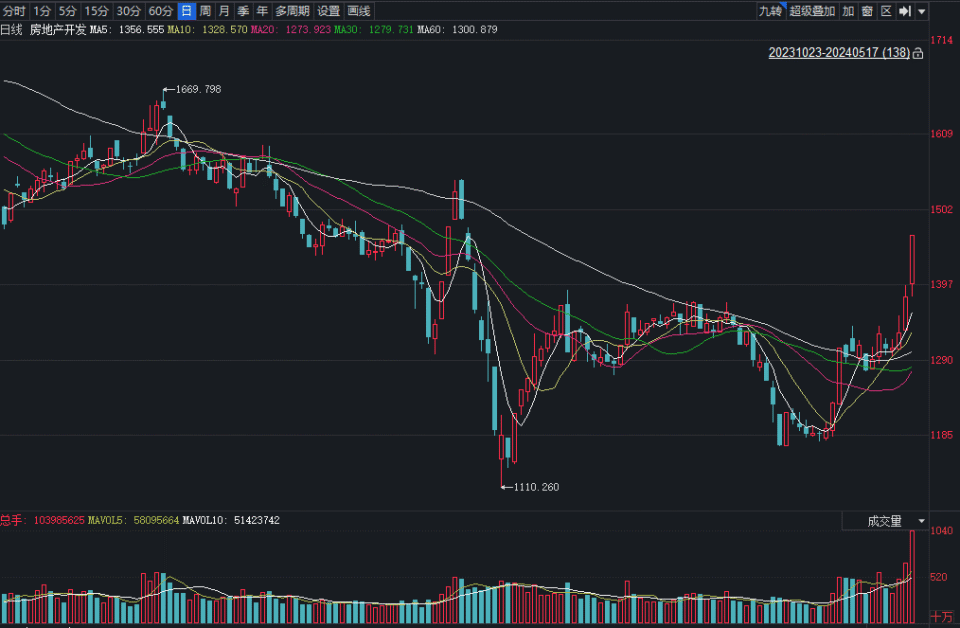Open the 九转 indicator button
Viewport: 960px width, 628px height.
[x=771, y=11]
